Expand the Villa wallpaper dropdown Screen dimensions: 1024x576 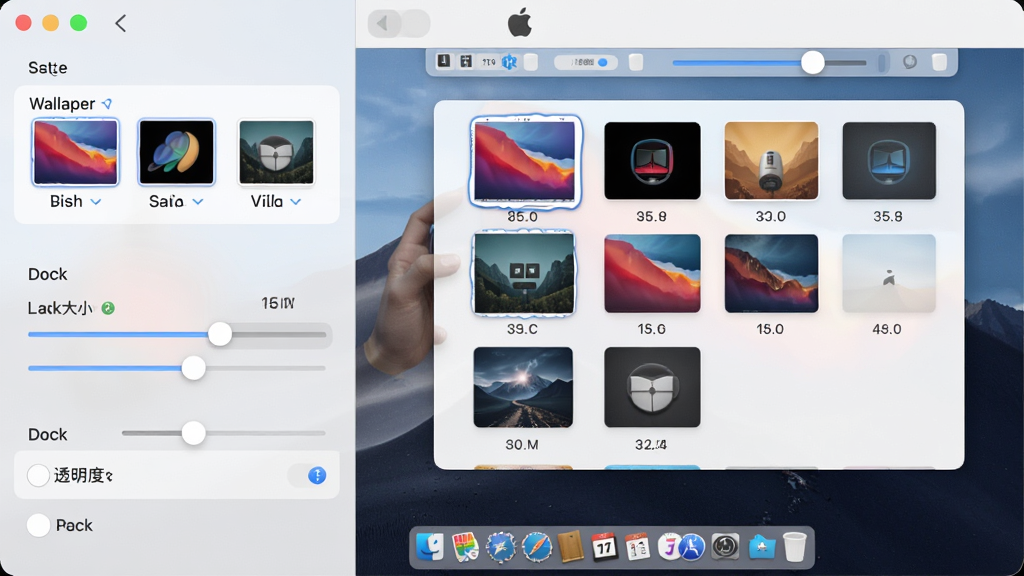296,202
